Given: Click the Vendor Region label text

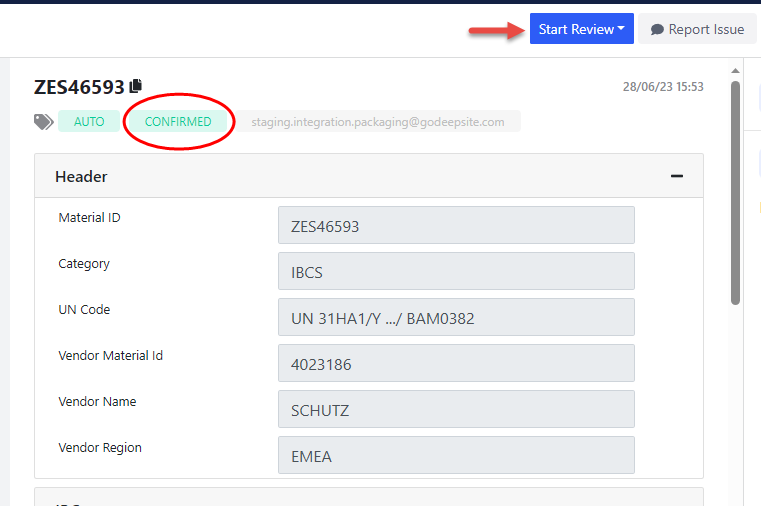Looking at the screenshot, I should coord(100,448).
